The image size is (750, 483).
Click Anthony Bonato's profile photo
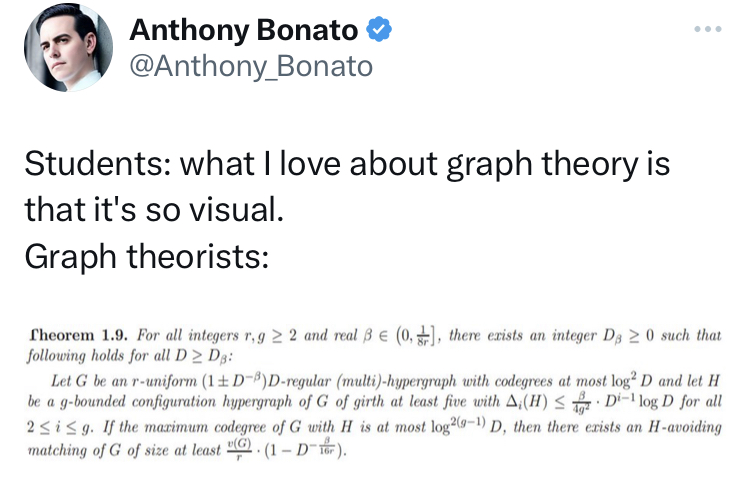[x=68, y=47]
